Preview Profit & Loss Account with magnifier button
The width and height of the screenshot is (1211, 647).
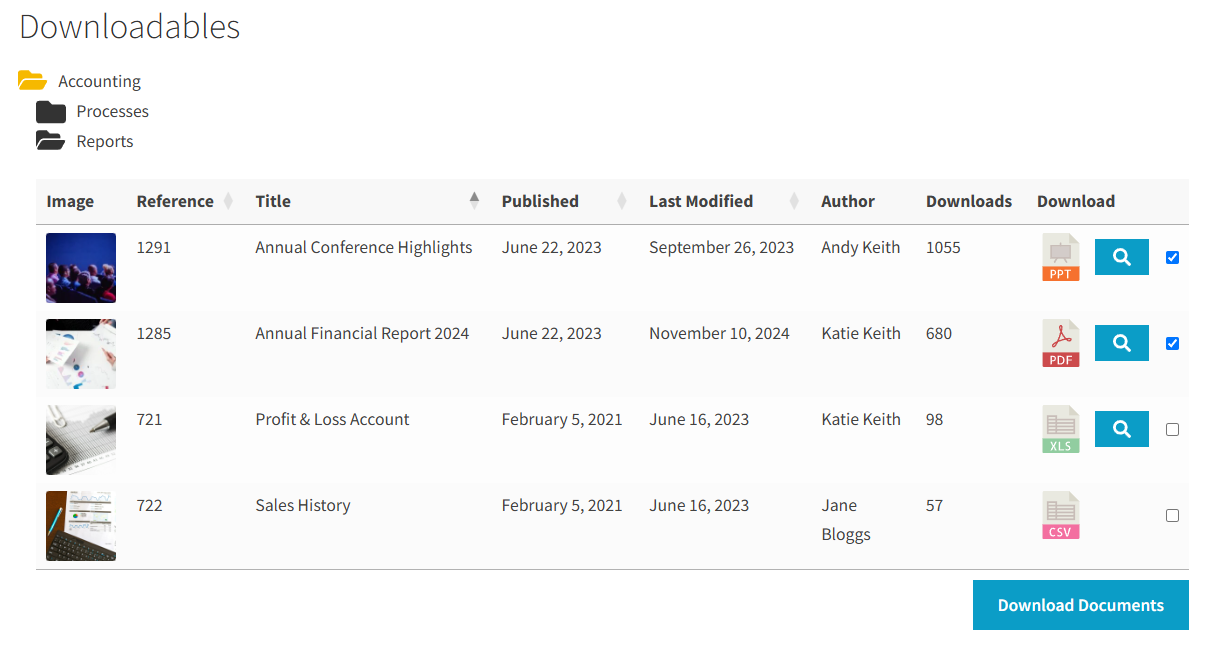[1121, 430]
